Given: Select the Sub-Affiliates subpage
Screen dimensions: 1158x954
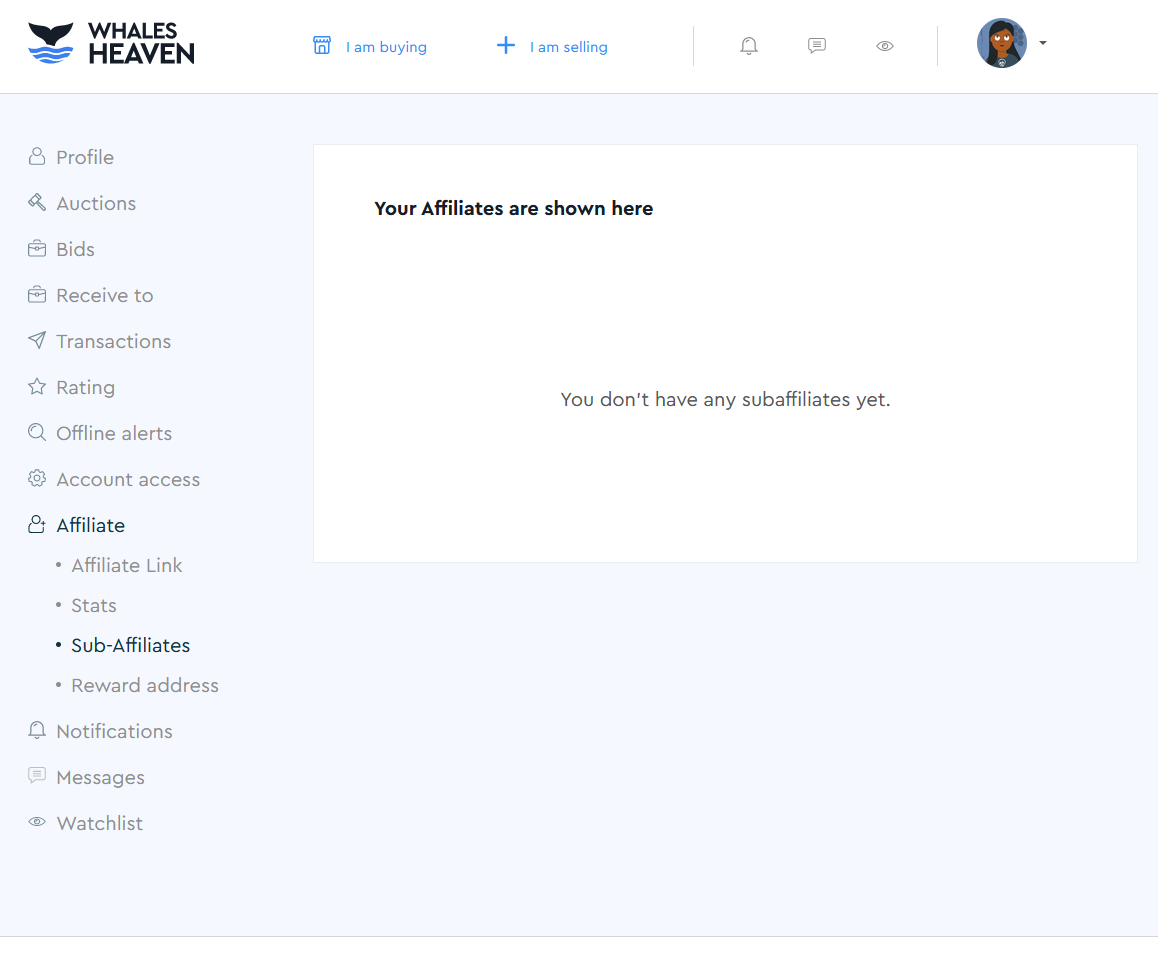Looking at the screenshot, I should [x=131, y=645].
